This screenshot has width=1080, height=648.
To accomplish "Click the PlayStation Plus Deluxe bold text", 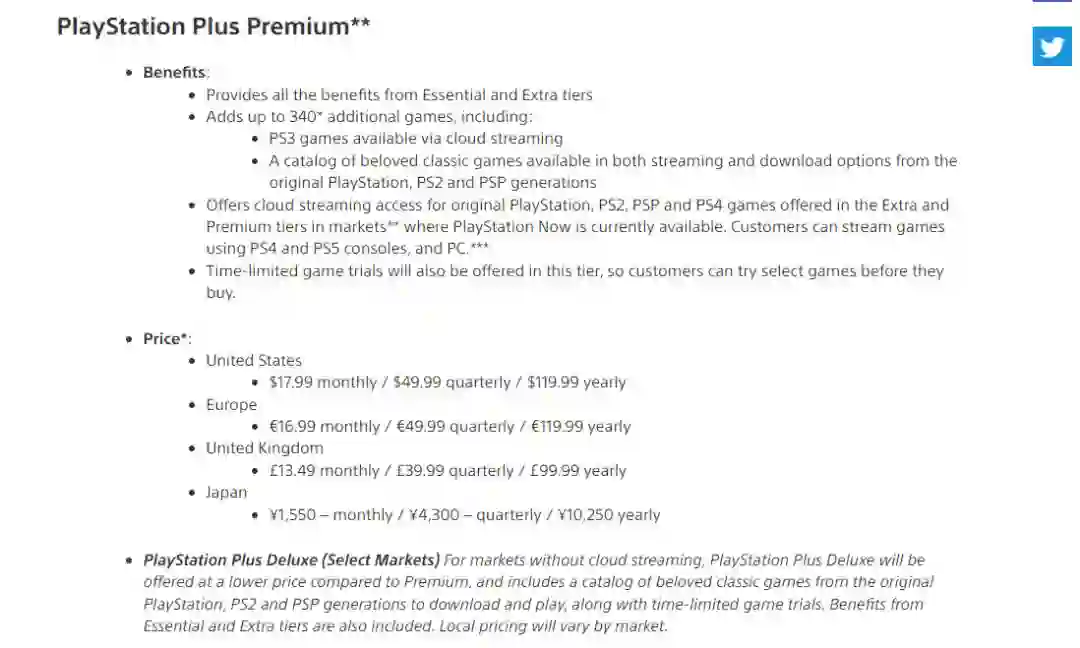I will click(291, 560).
